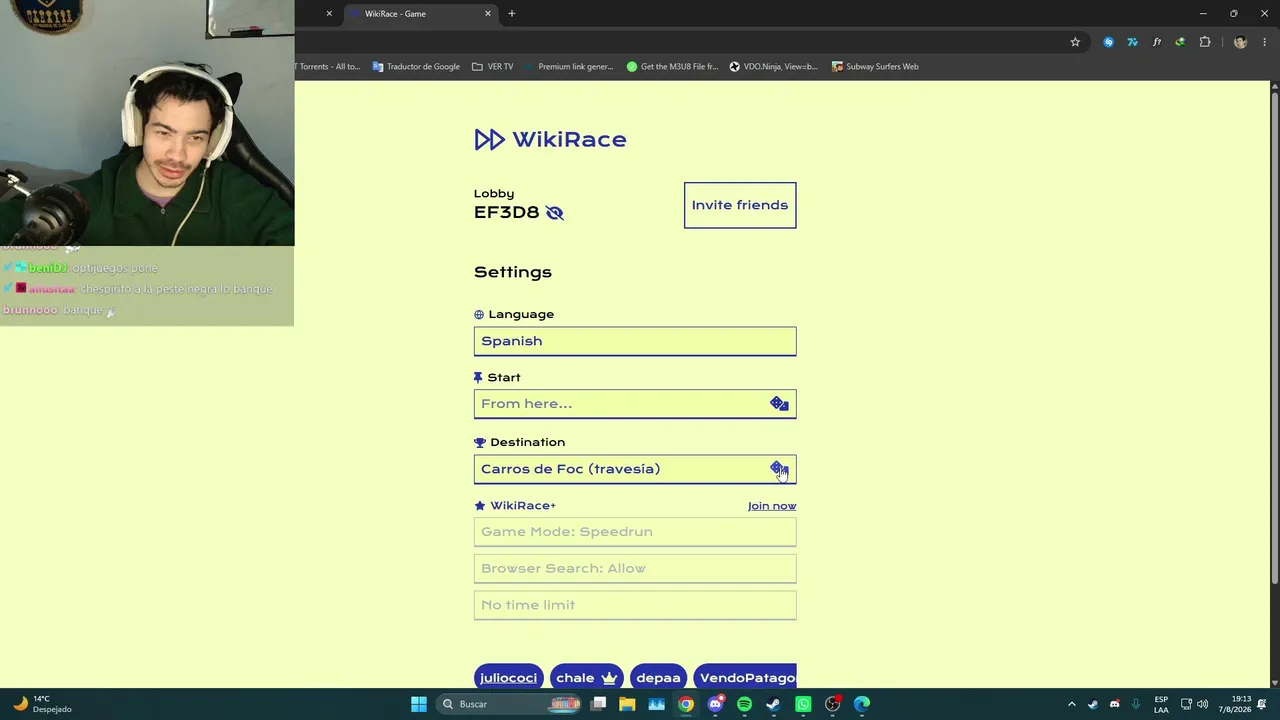Bookmark this page with the star icon
Screen dimensions: 1280x720
(x=1075, y=42)
